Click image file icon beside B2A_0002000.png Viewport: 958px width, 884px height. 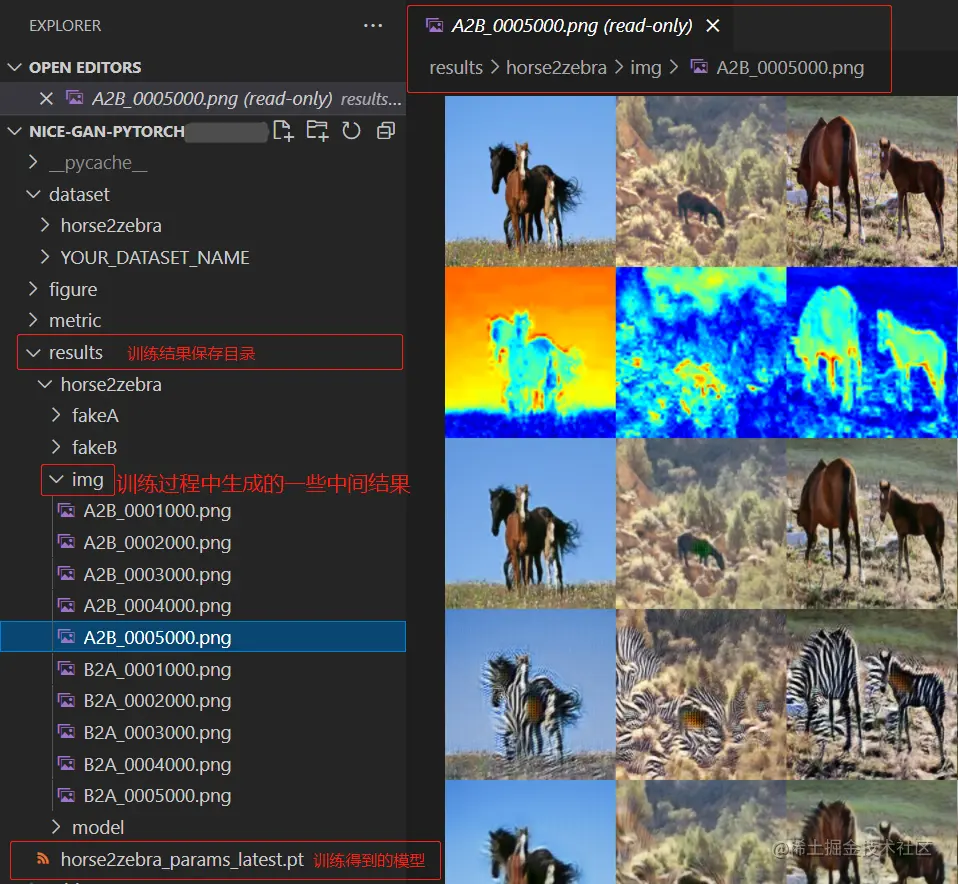[66, 700]
